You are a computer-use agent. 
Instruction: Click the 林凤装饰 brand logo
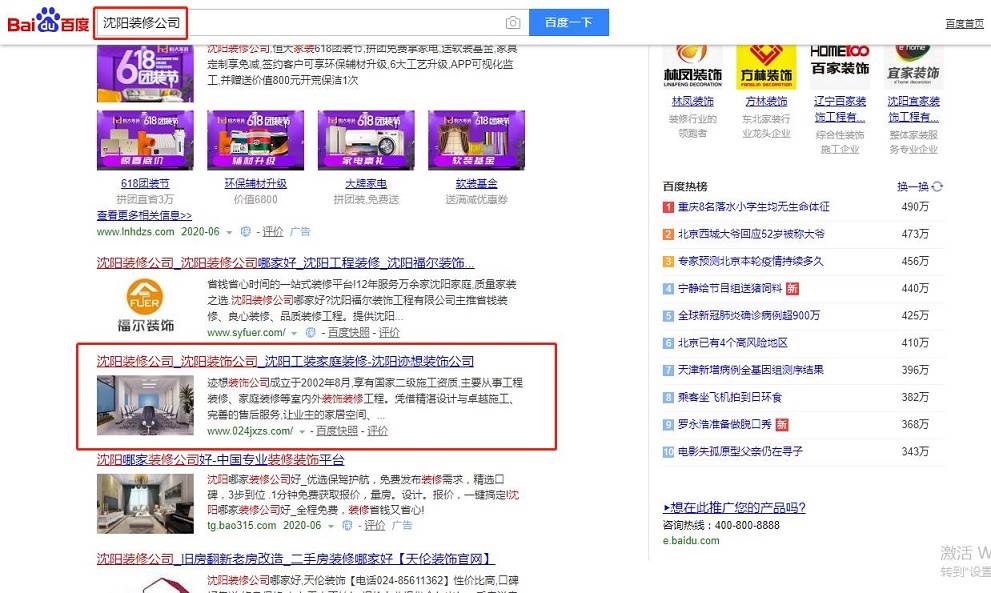(693, 68)
